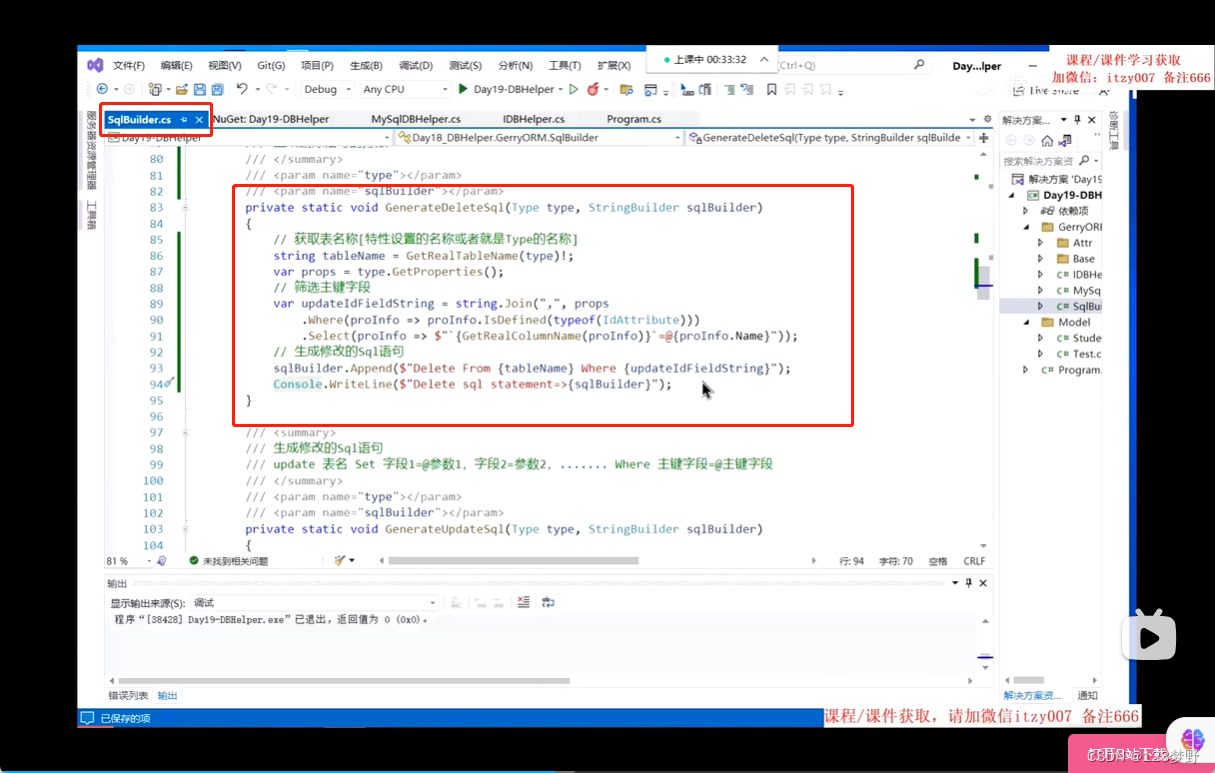Collapse the Model folder node
1215x773 pixels.
click(x=1025, y=322)
